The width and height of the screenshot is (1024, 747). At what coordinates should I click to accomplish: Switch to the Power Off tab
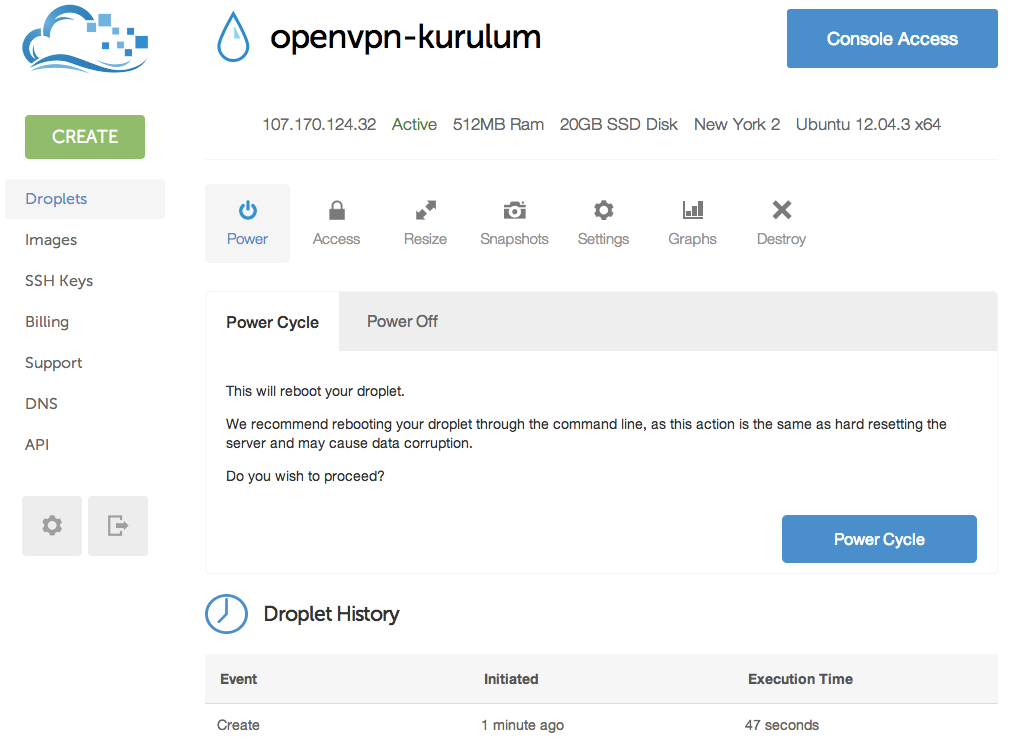coord(402,321)
